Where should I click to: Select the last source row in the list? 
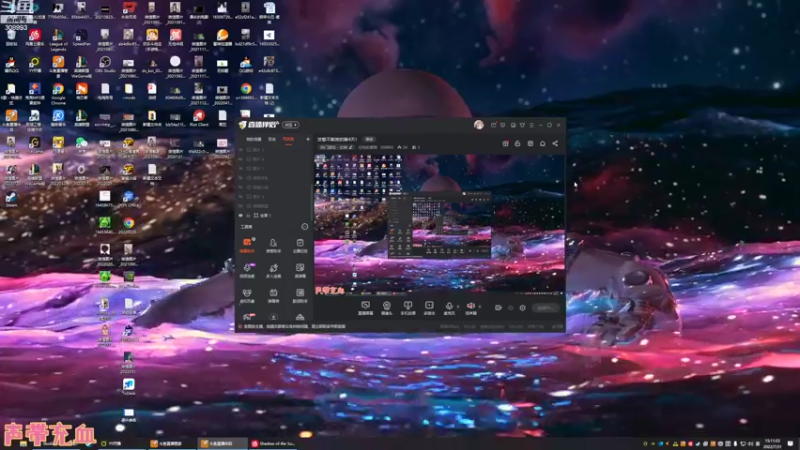click(x=274, y=215)
